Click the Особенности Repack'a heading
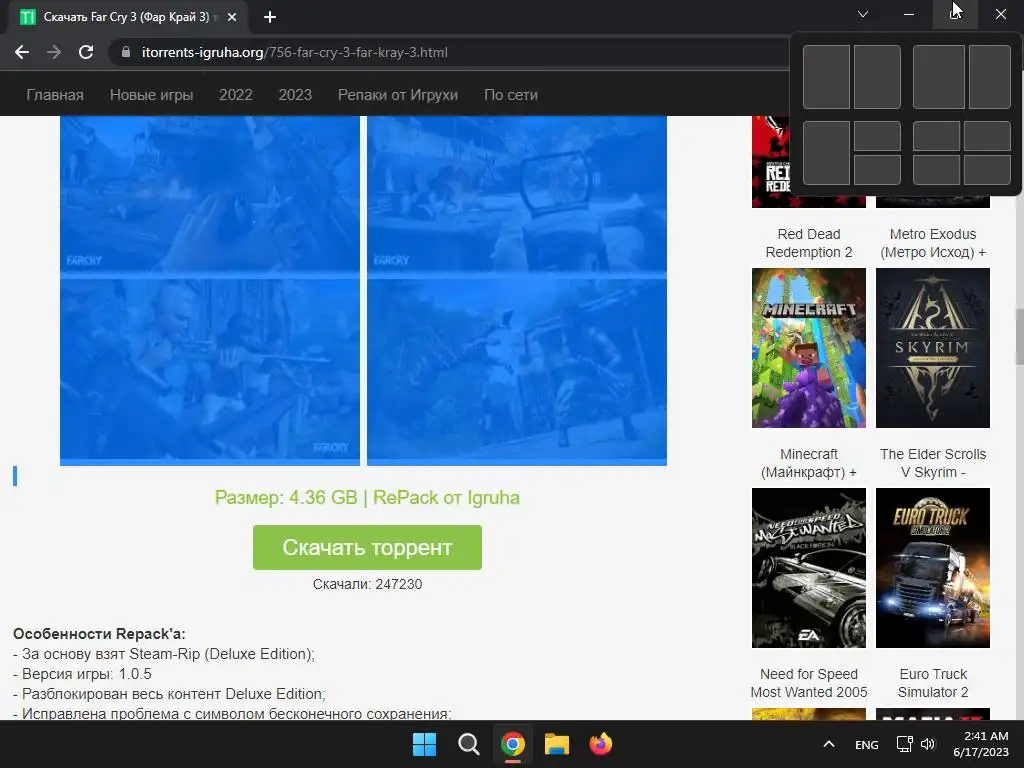 pos(99,633)
